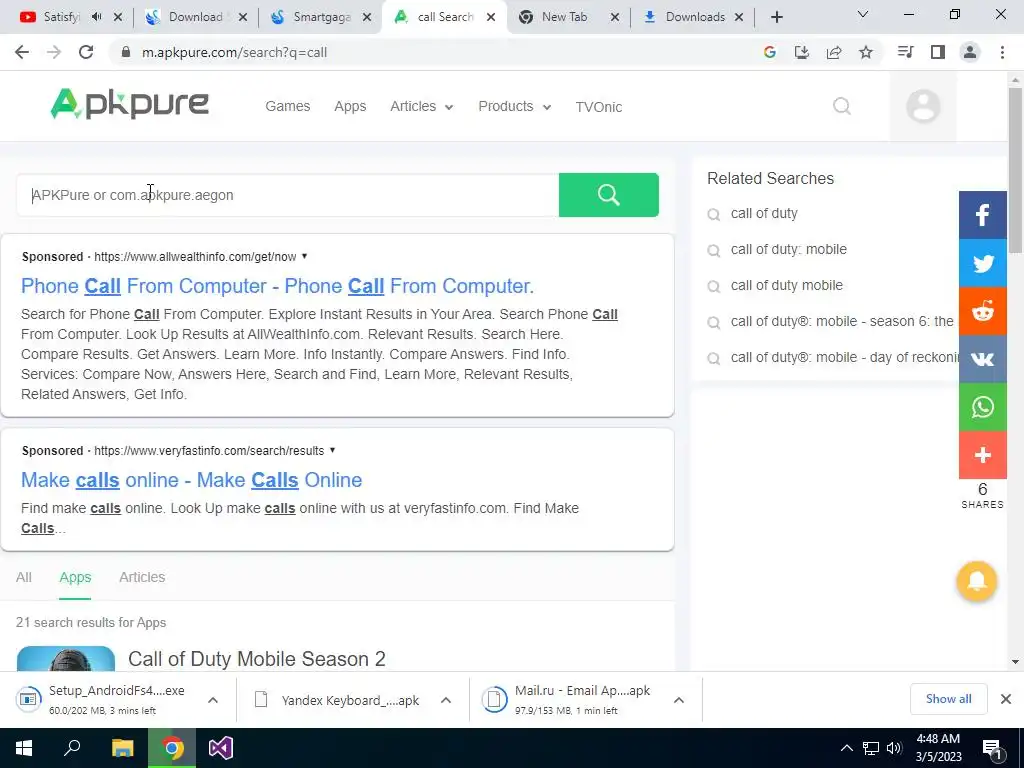Open allwealthinfo ad options arrow
Image resolution: width=1024 pixels, height=768 pixels.
pos(304,256)
